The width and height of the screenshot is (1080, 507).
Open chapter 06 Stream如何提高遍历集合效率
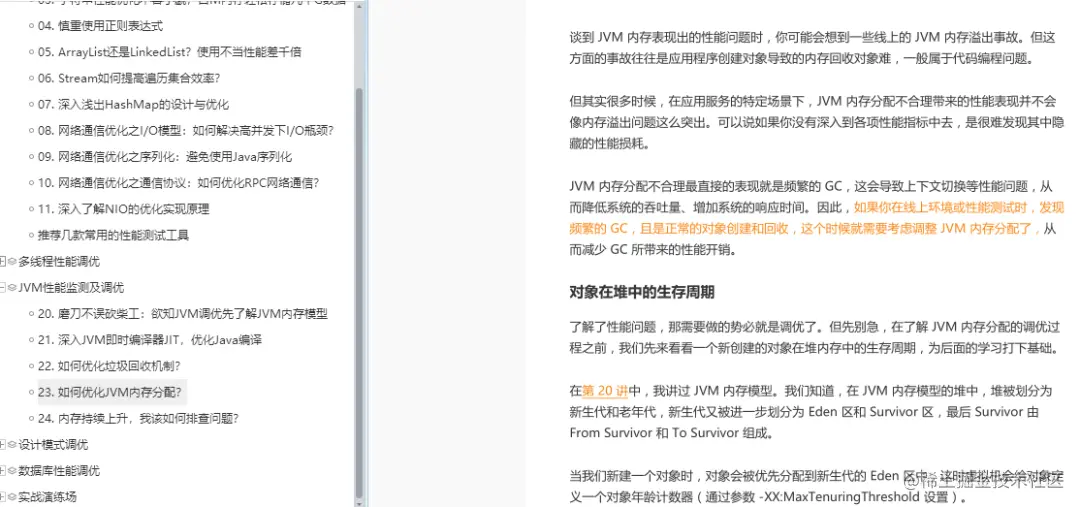129,78
